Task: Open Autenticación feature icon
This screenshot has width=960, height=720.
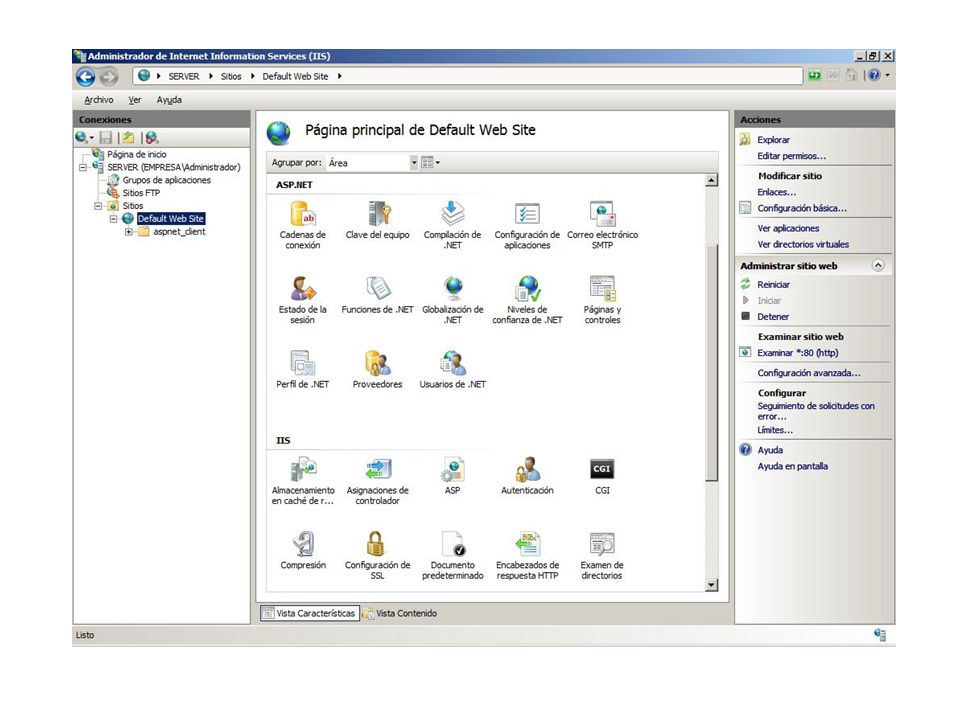Action: 527,476
